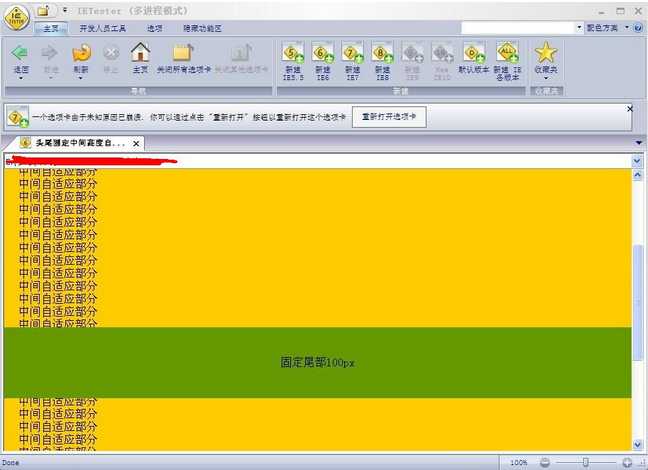Click the greyed close other tabs icon
The height and width of the screenshot is (470, 648).
click(242, 52)
